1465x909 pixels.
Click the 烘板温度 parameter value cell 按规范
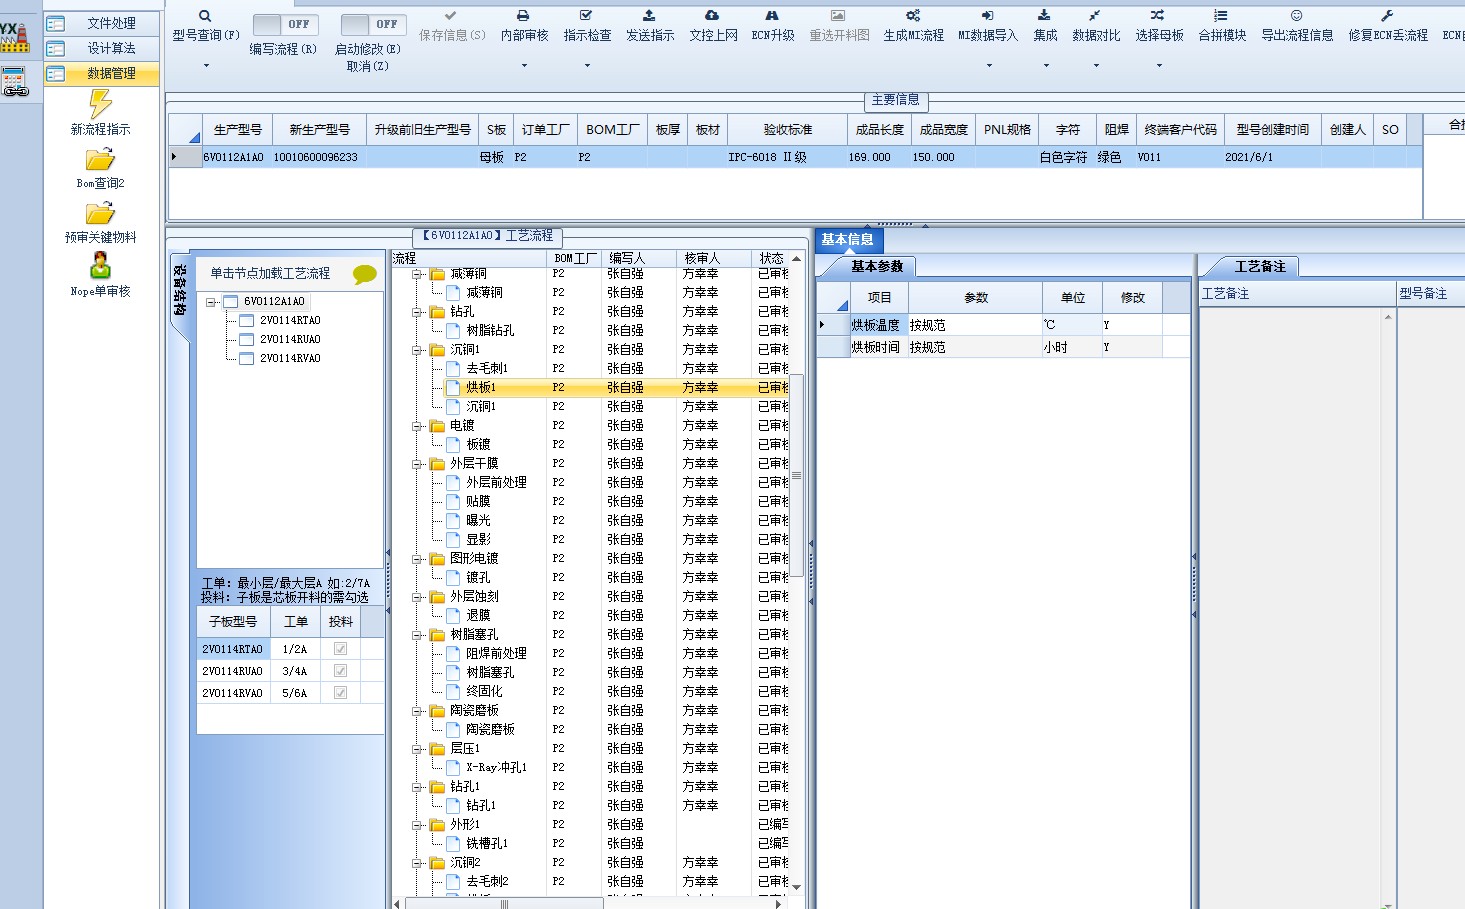975,325
